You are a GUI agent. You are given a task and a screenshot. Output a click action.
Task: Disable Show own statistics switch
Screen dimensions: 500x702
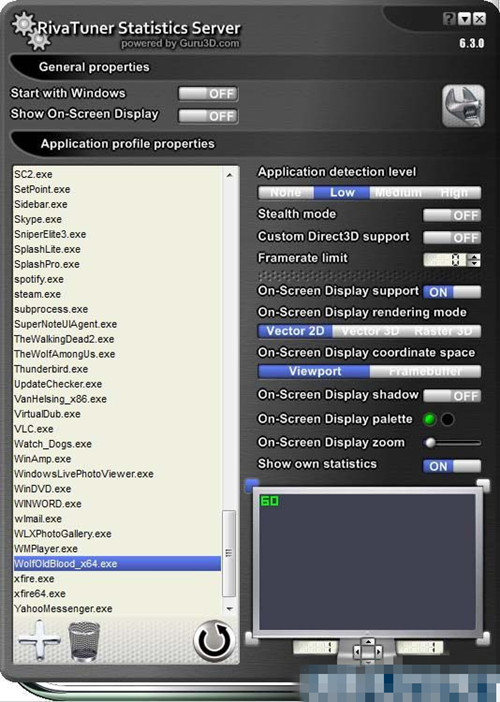pyautogui.click(x=452, y=466)
